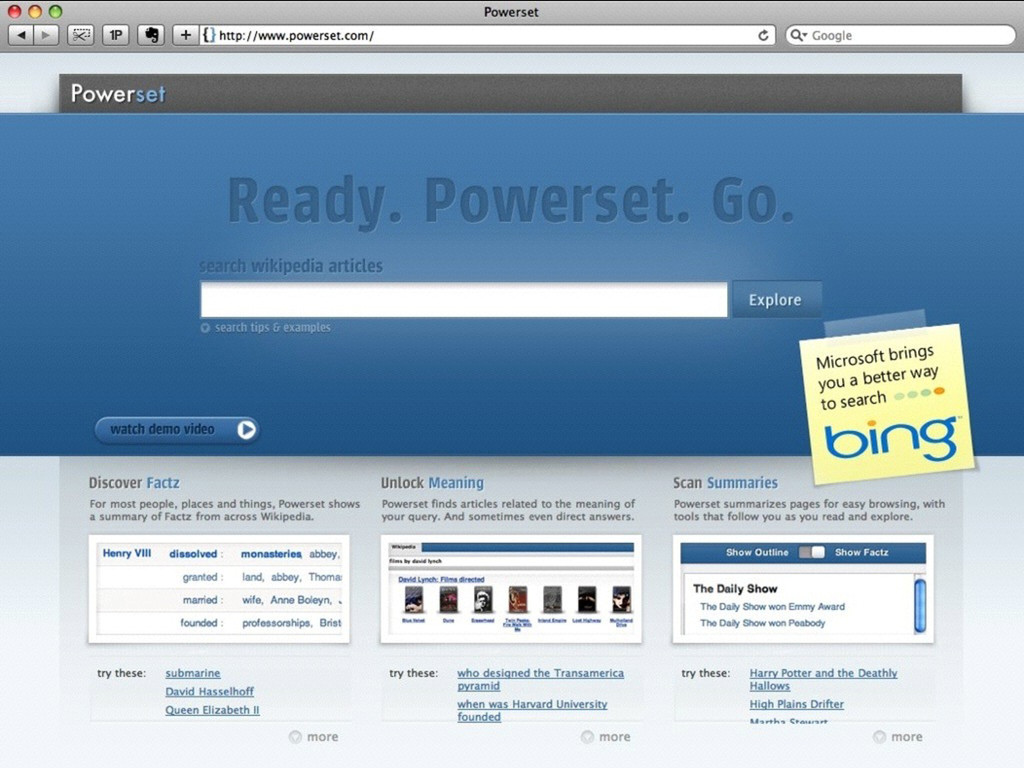Toggle Show Outline / Show Factz switch

(812, 552)
